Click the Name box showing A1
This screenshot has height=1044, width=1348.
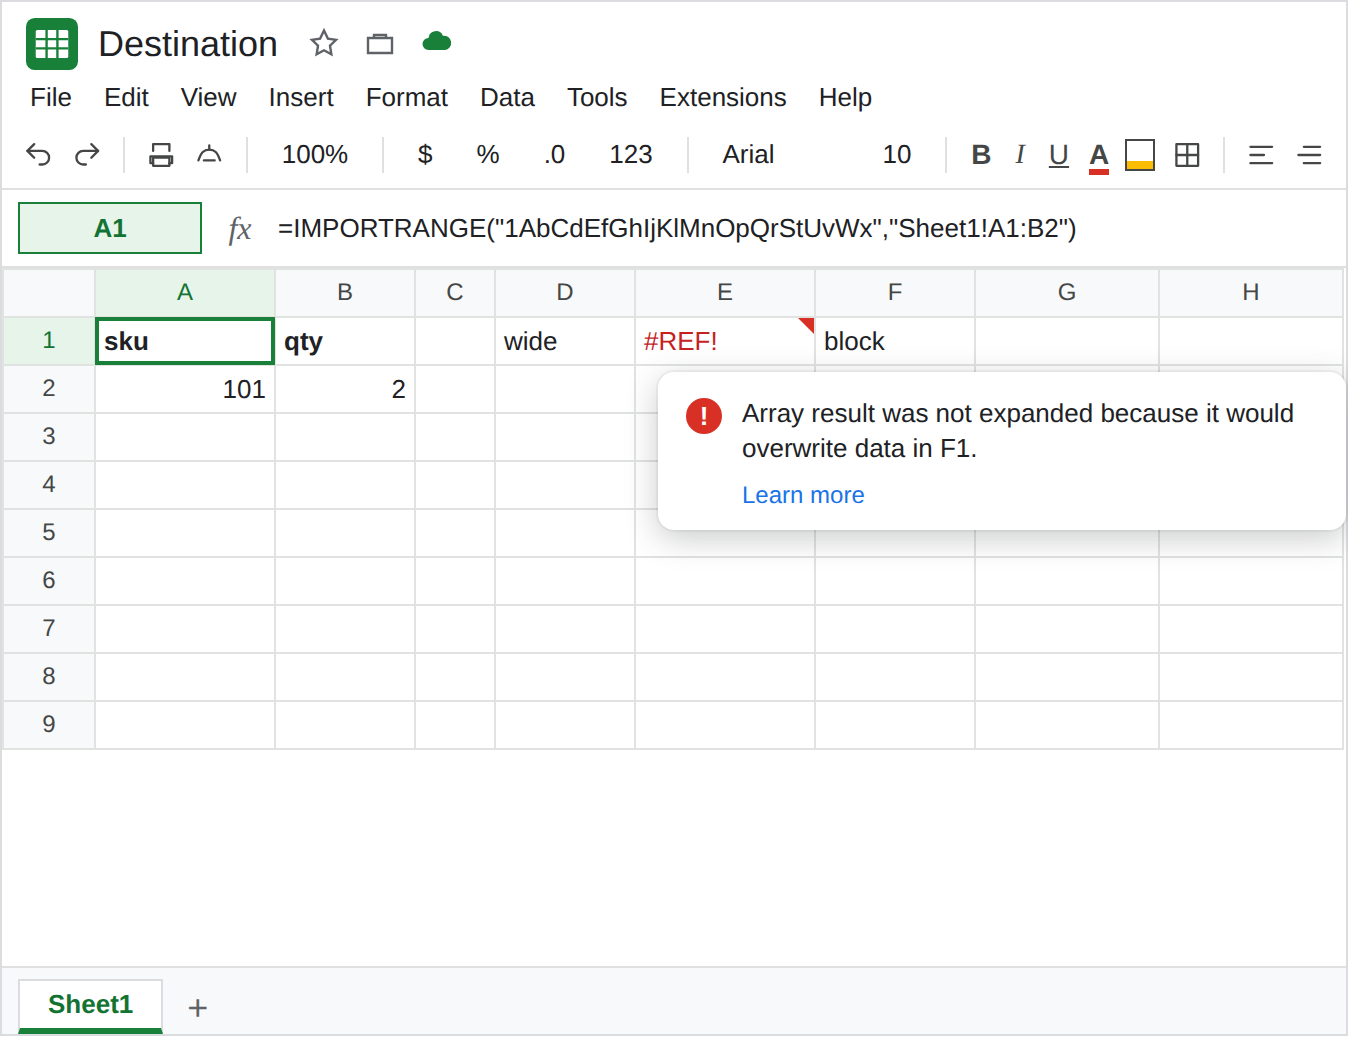(110, 228)
